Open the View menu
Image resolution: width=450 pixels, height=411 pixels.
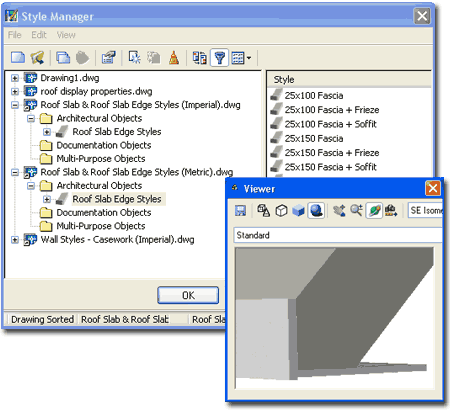pos(66,35)
